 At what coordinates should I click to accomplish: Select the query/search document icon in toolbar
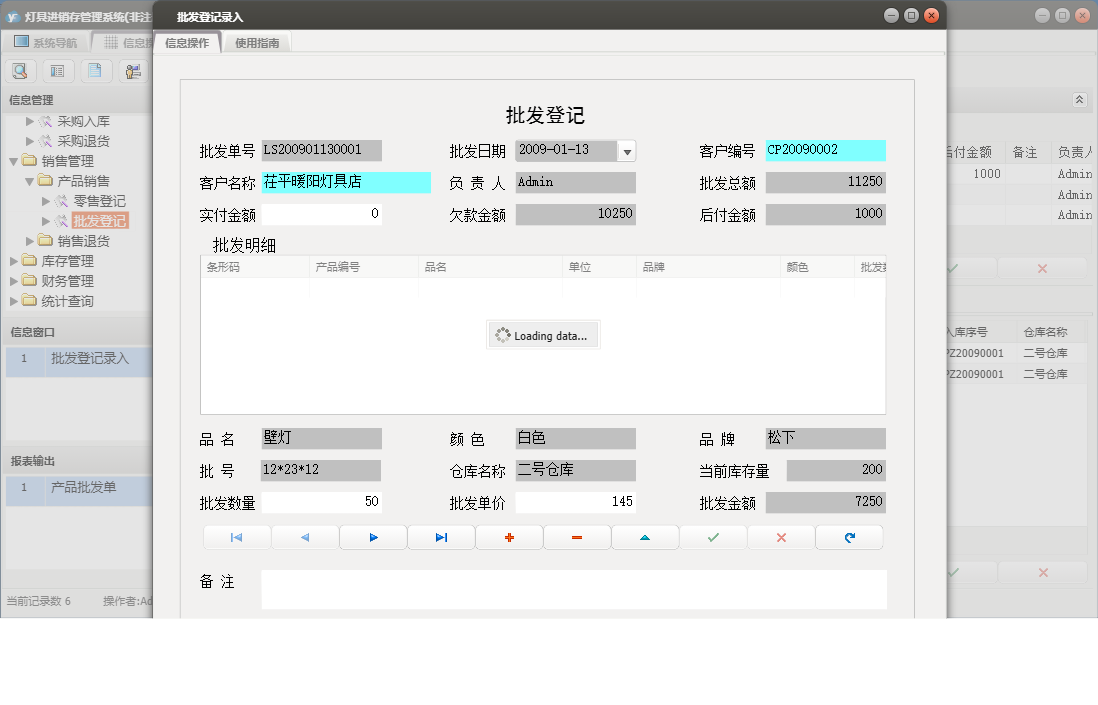pyautogui.click(x=20, y=71)
